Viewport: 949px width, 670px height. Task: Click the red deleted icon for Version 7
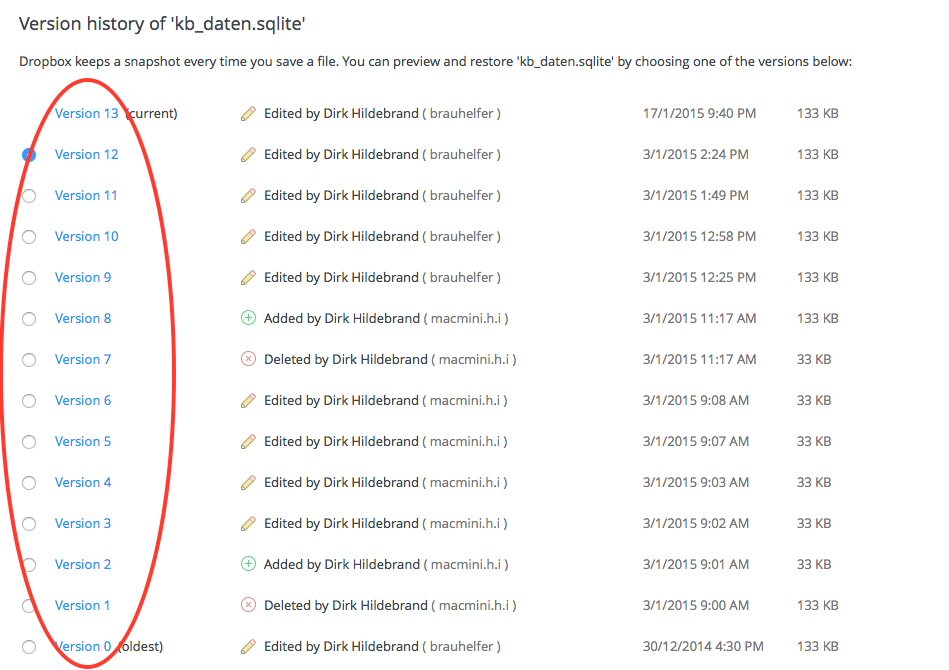click(x=249, y=359)
